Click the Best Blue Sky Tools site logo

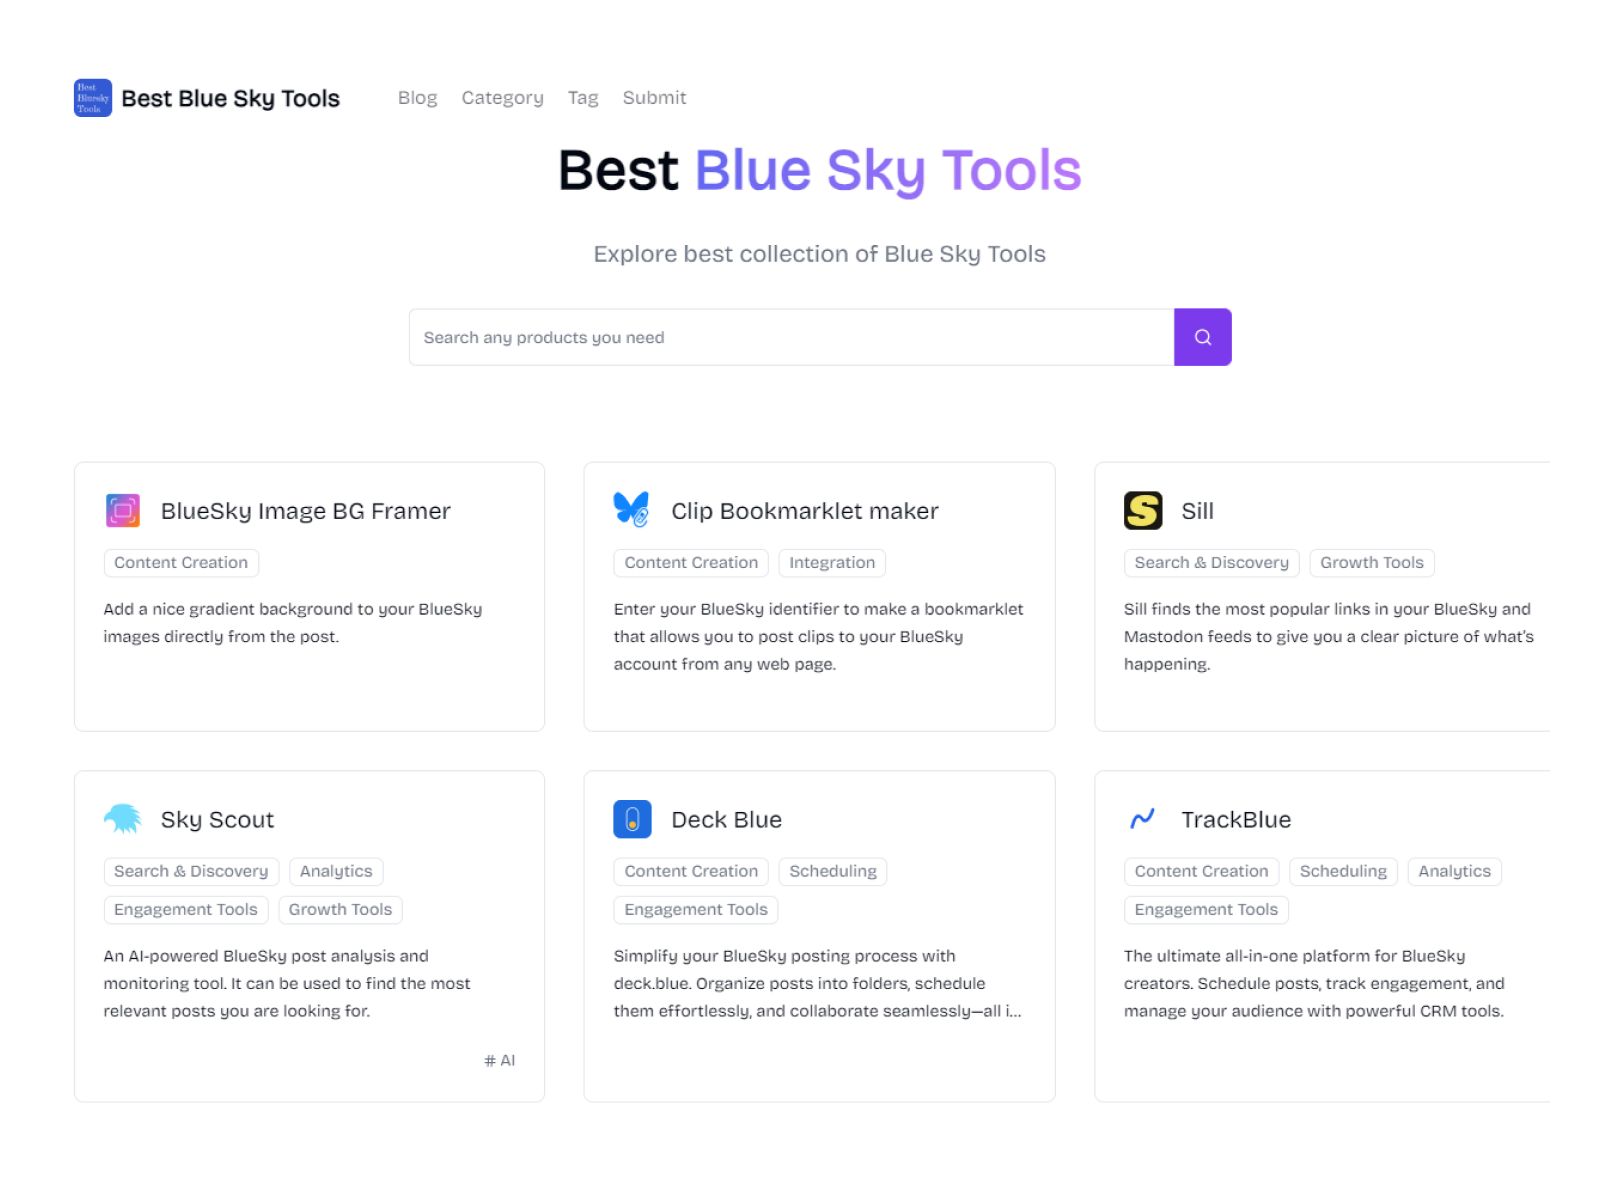[205, 98]
